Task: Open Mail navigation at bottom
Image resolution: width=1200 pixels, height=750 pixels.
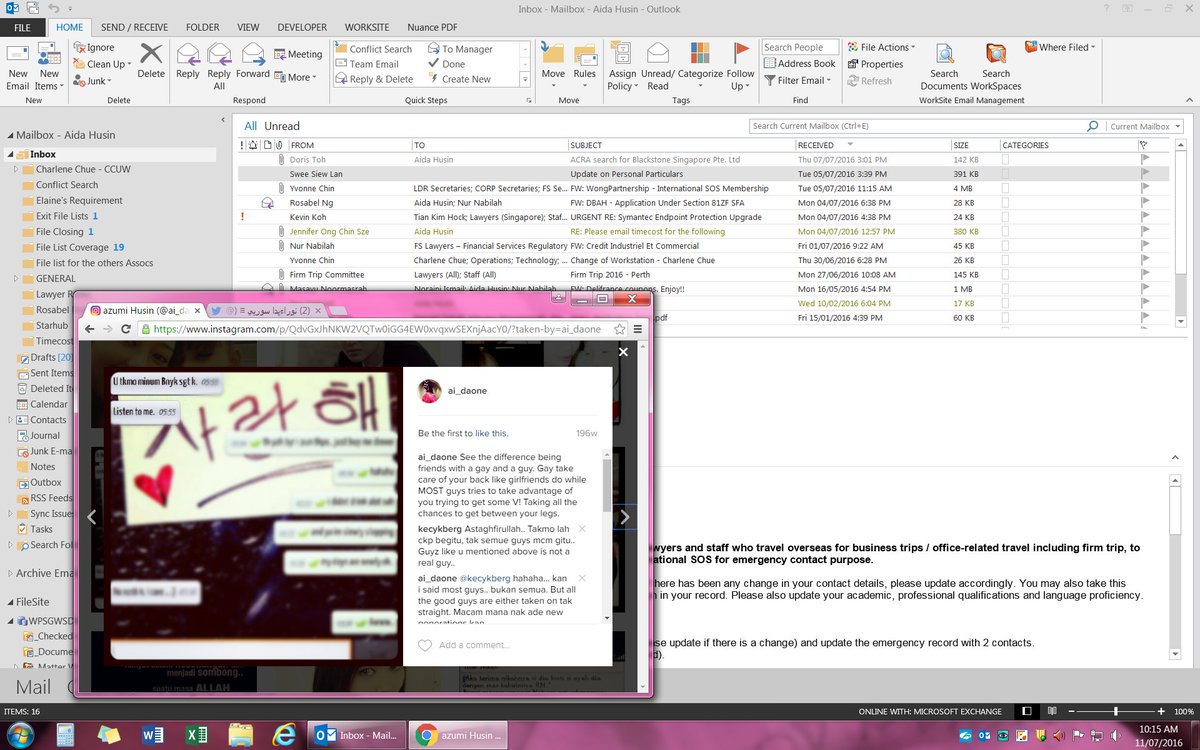Action: coord(33,687)
